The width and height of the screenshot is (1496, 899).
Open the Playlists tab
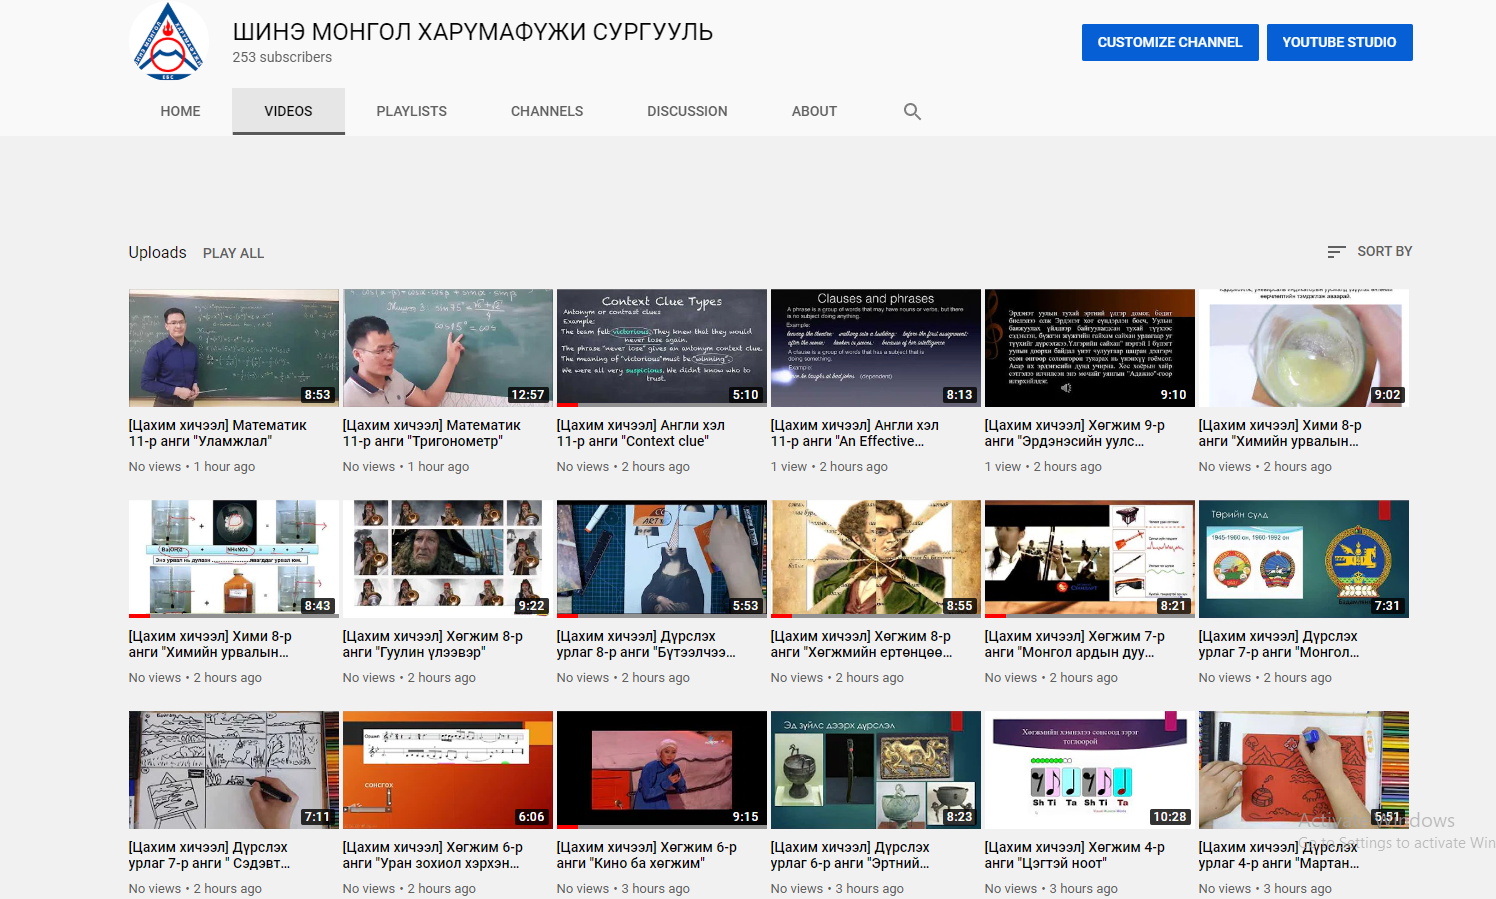[411, 111]
